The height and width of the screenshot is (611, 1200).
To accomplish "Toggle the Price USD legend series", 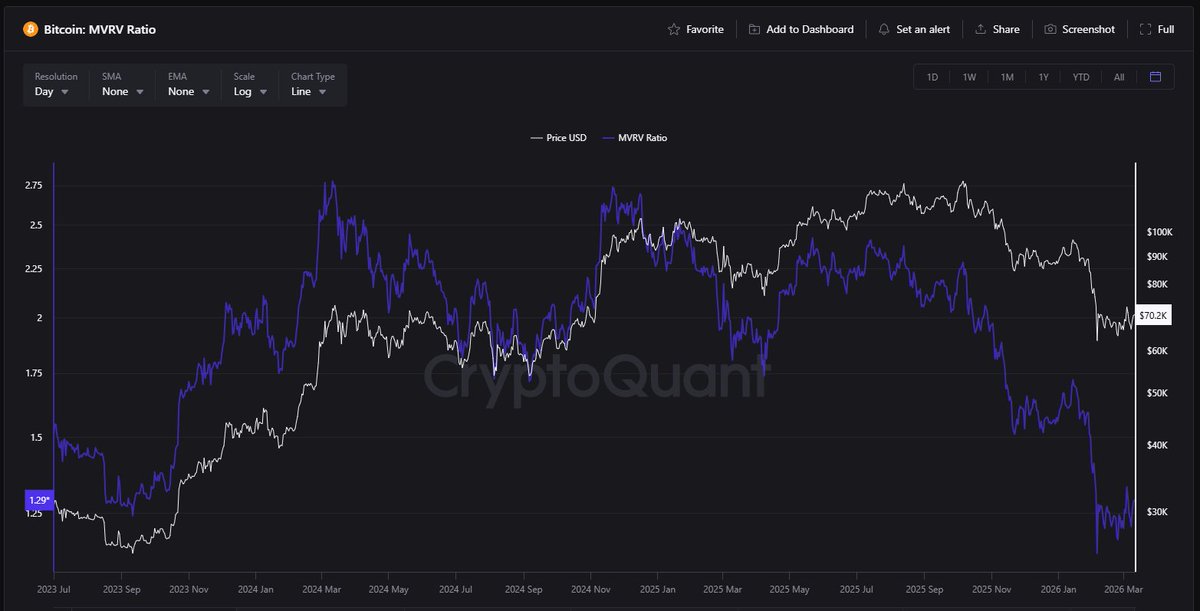I will (558, 138).
